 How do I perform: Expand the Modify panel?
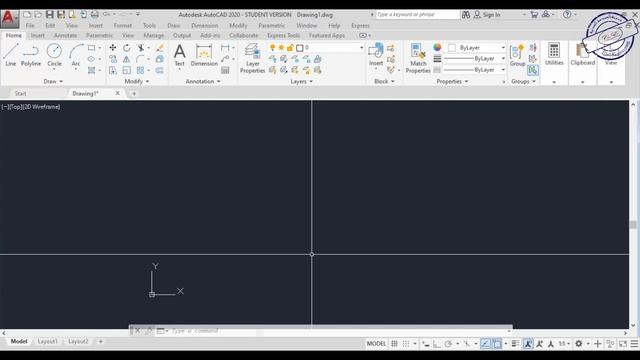coord(137,82)
